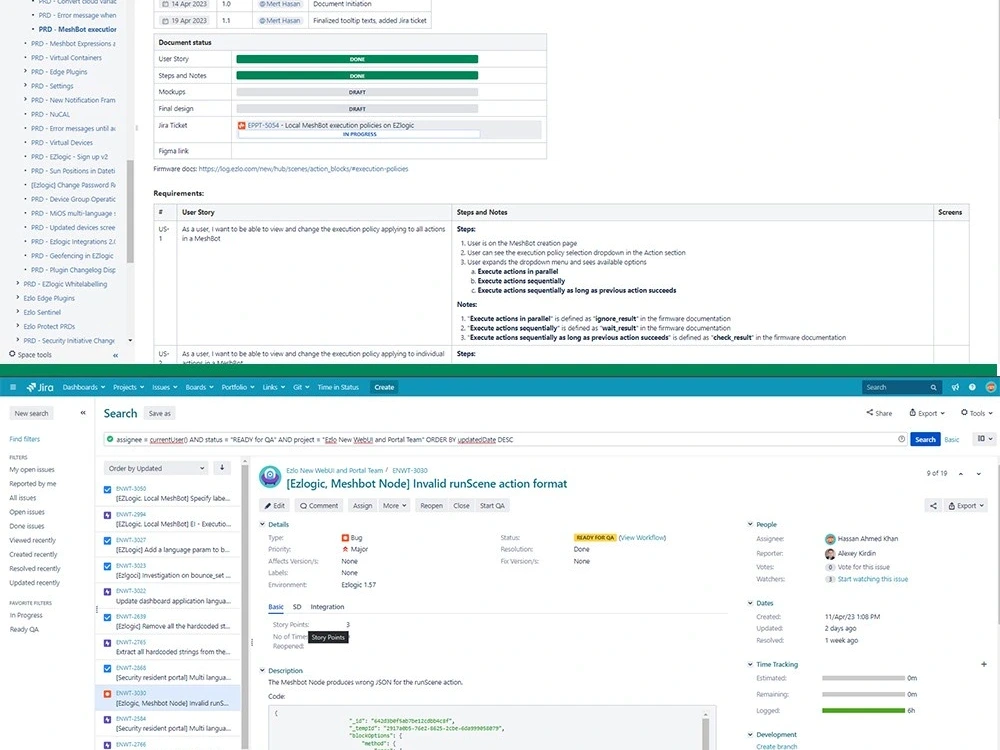The image size is (1000, 750).
Task: Click the Assign button
Action: pyautogui.click(x=362, y=506)
